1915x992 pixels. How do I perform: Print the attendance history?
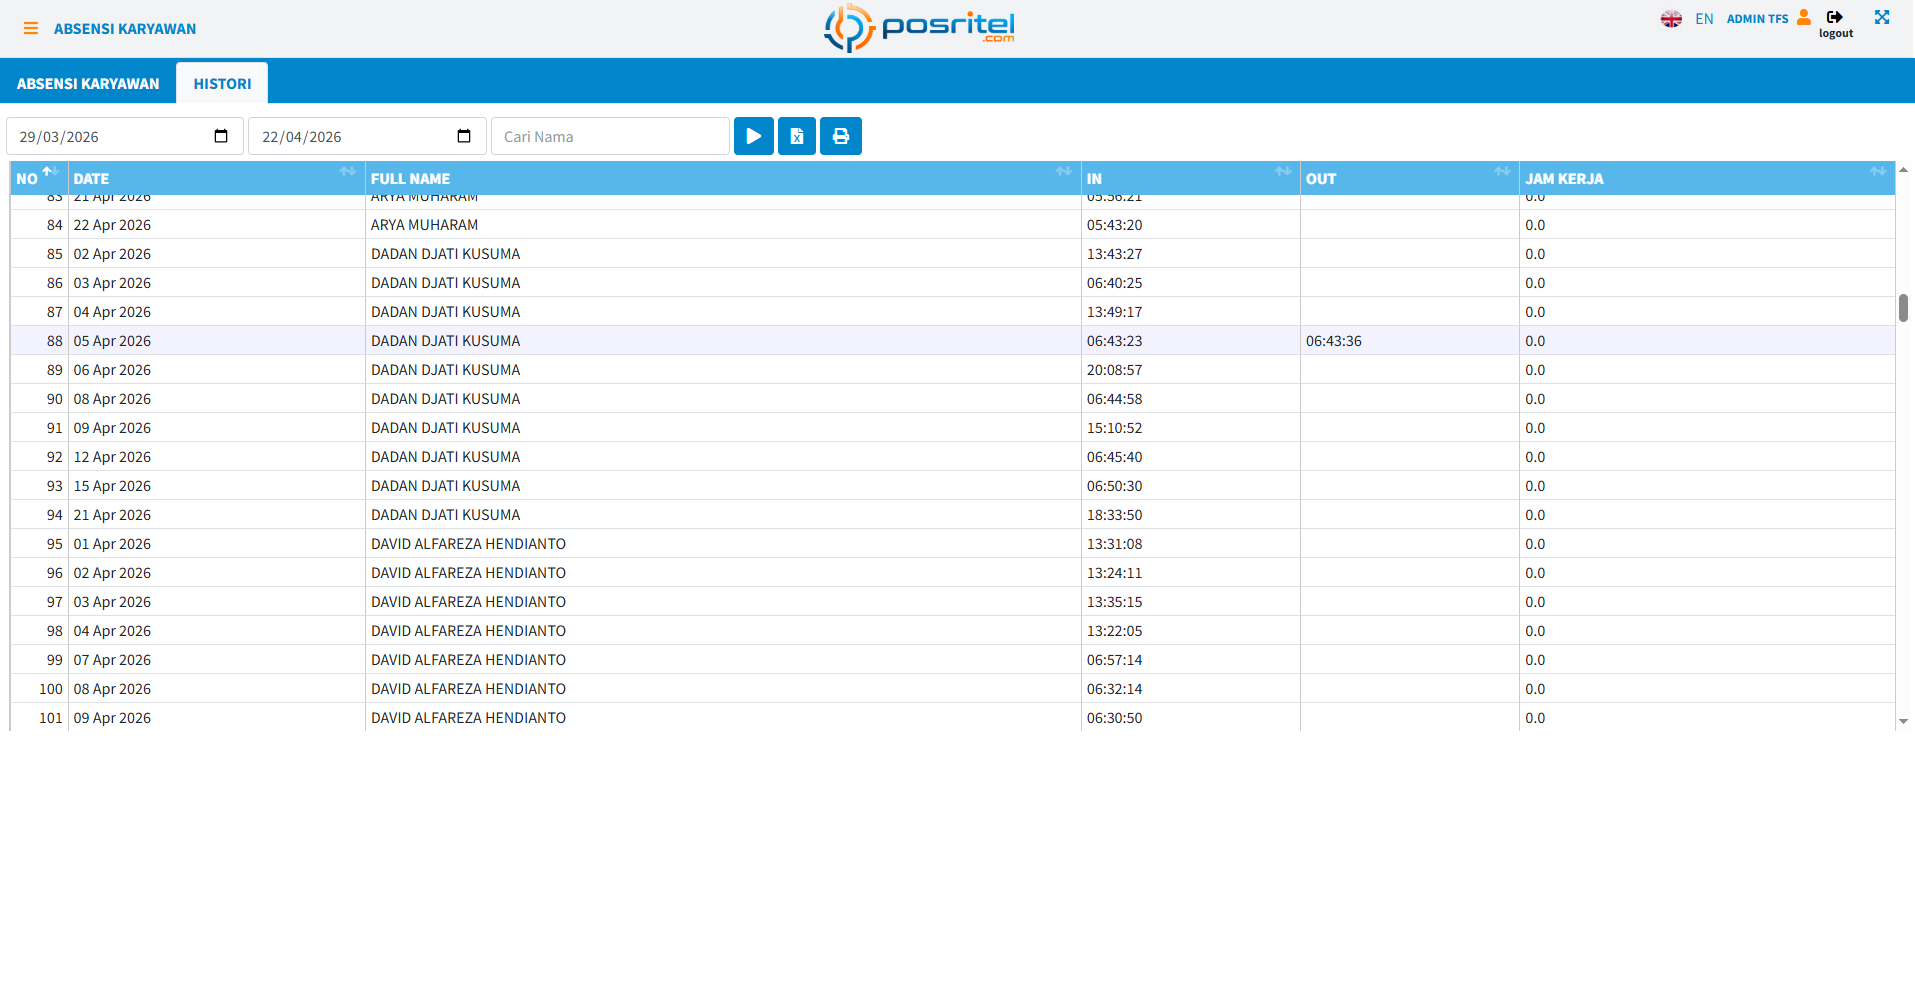[841, 136]
